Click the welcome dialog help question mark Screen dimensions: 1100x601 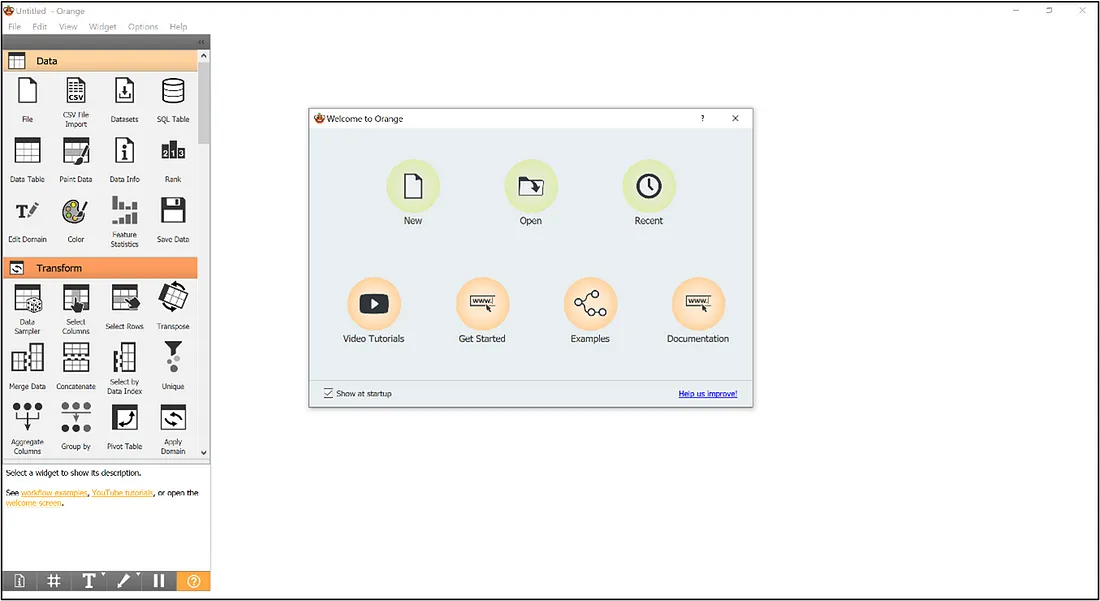click(702, 119)
